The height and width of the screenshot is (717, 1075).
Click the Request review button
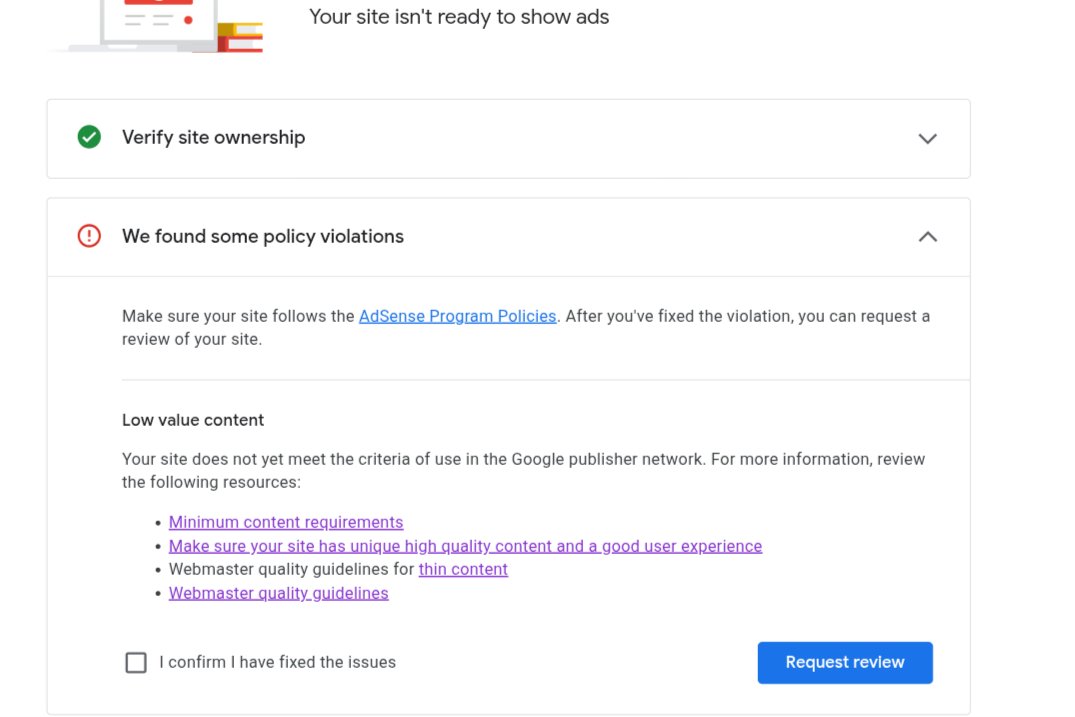pos(845,662)
